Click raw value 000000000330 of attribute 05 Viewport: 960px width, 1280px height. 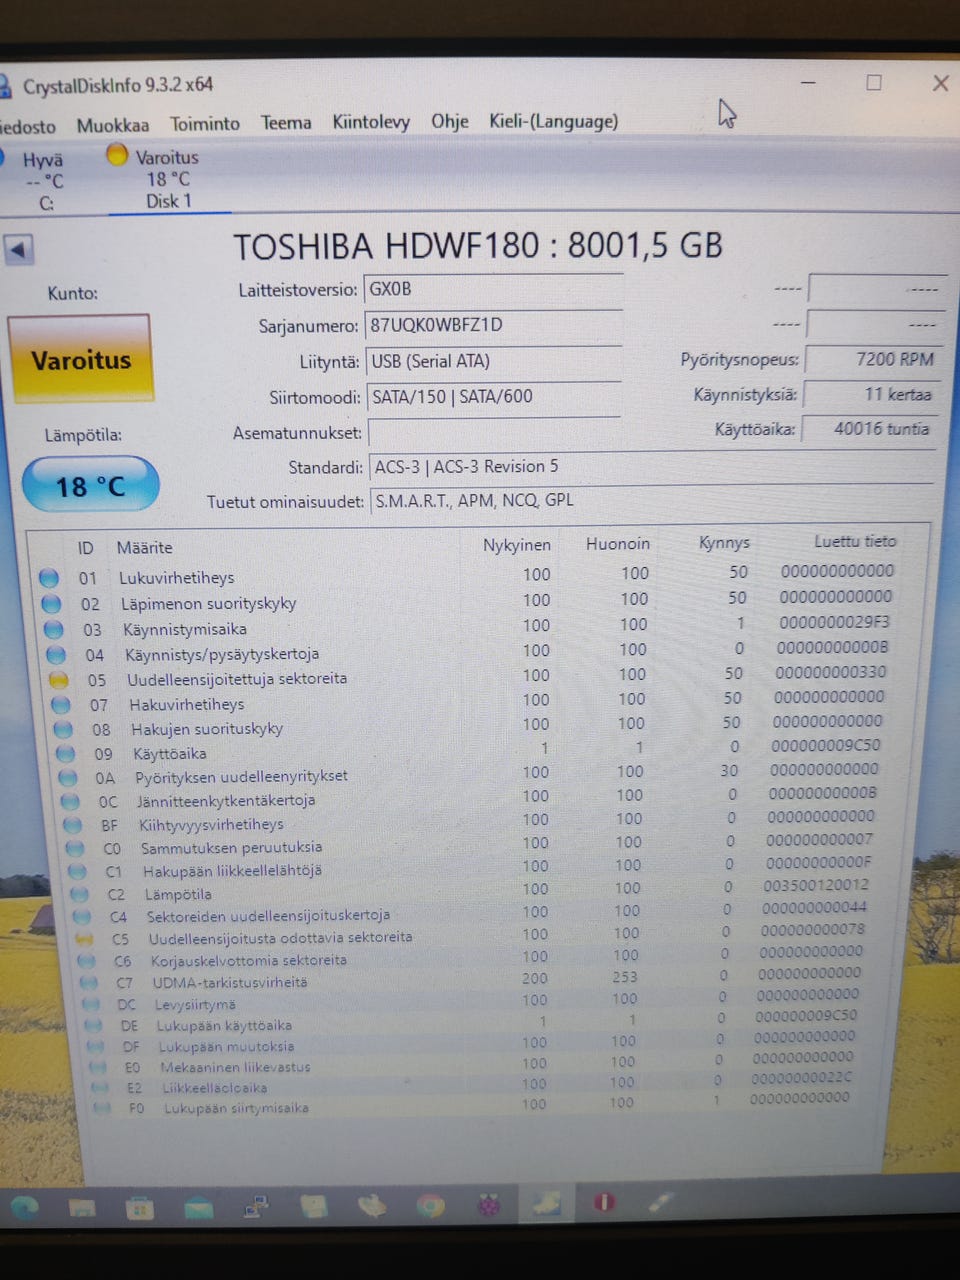click(831, 672)
